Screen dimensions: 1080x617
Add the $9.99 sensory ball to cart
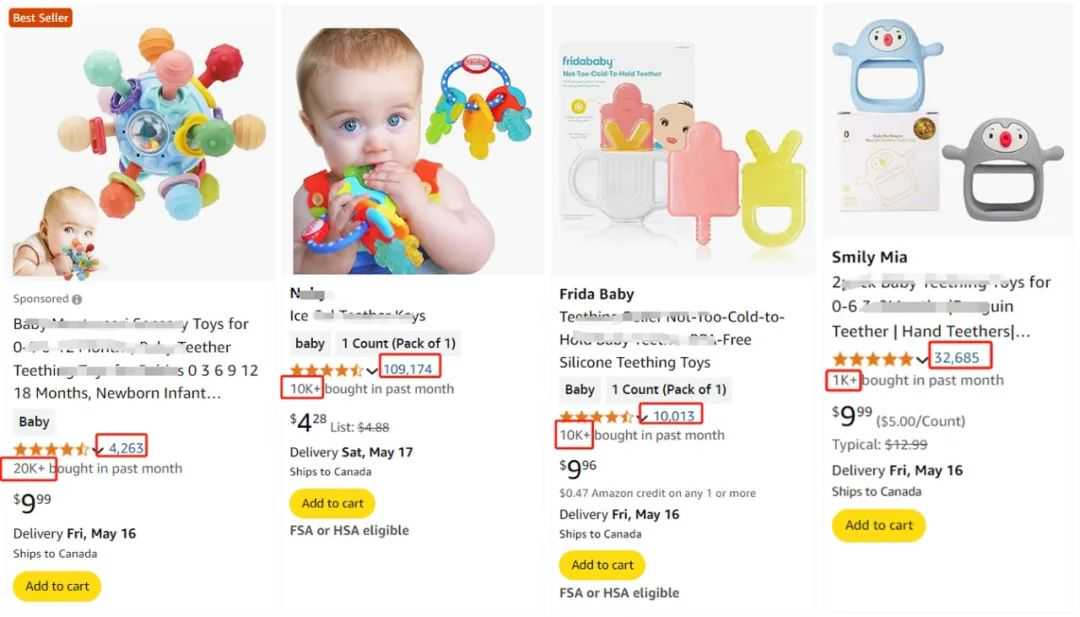57,586
